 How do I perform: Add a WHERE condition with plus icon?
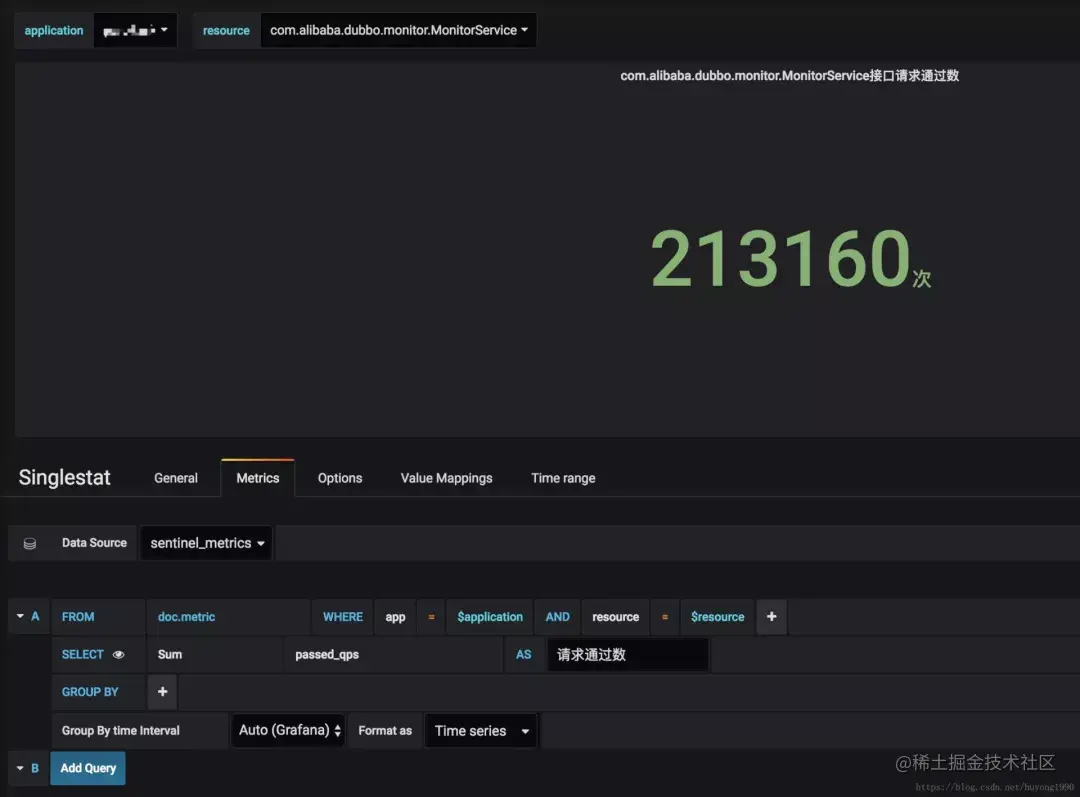pos(771,617)
